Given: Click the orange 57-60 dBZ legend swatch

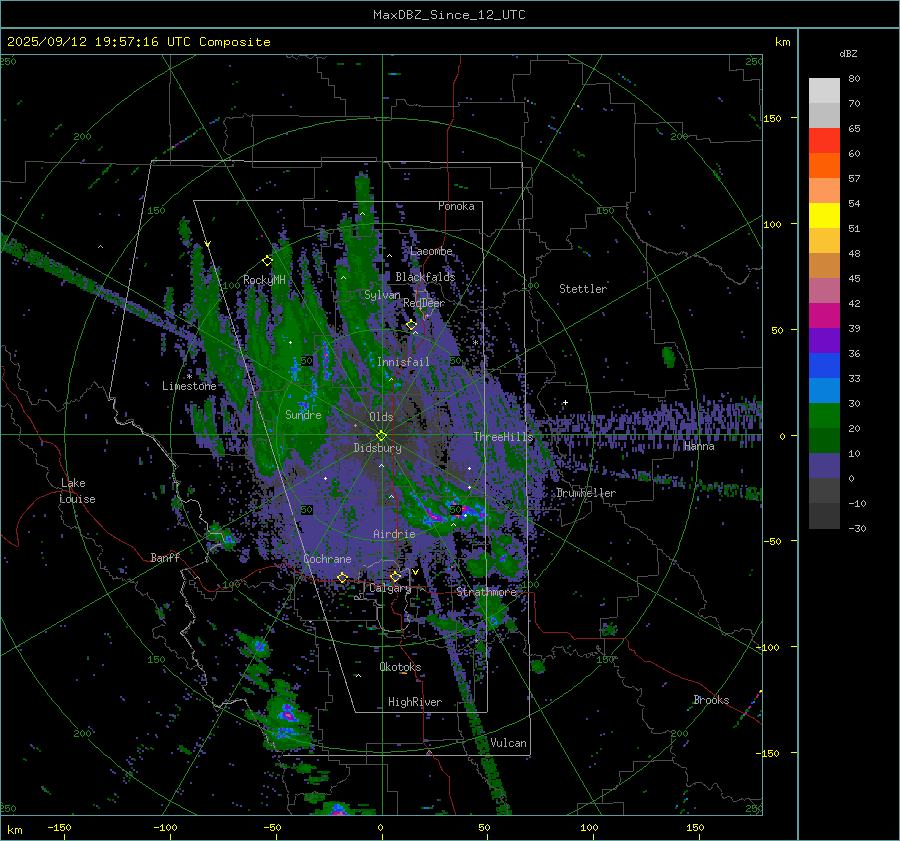Looking at the screenshot, I should click(x=824, y=166).
